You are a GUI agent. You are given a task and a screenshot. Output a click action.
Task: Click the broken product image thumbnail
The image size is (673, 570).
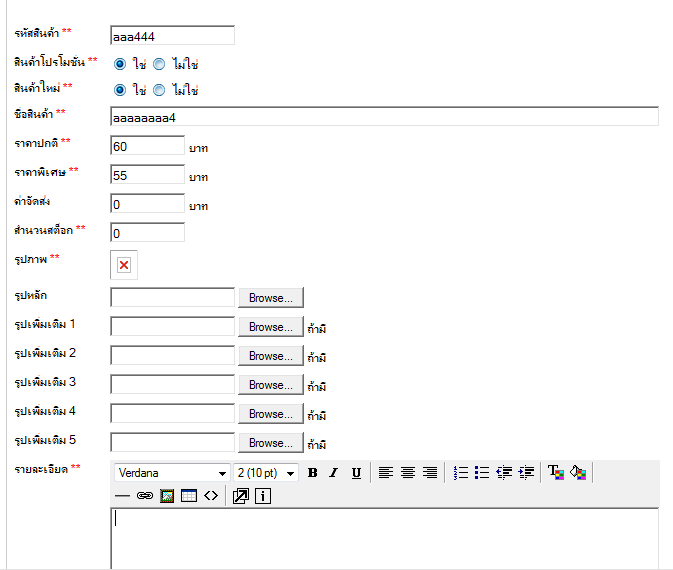coord(124,264)
